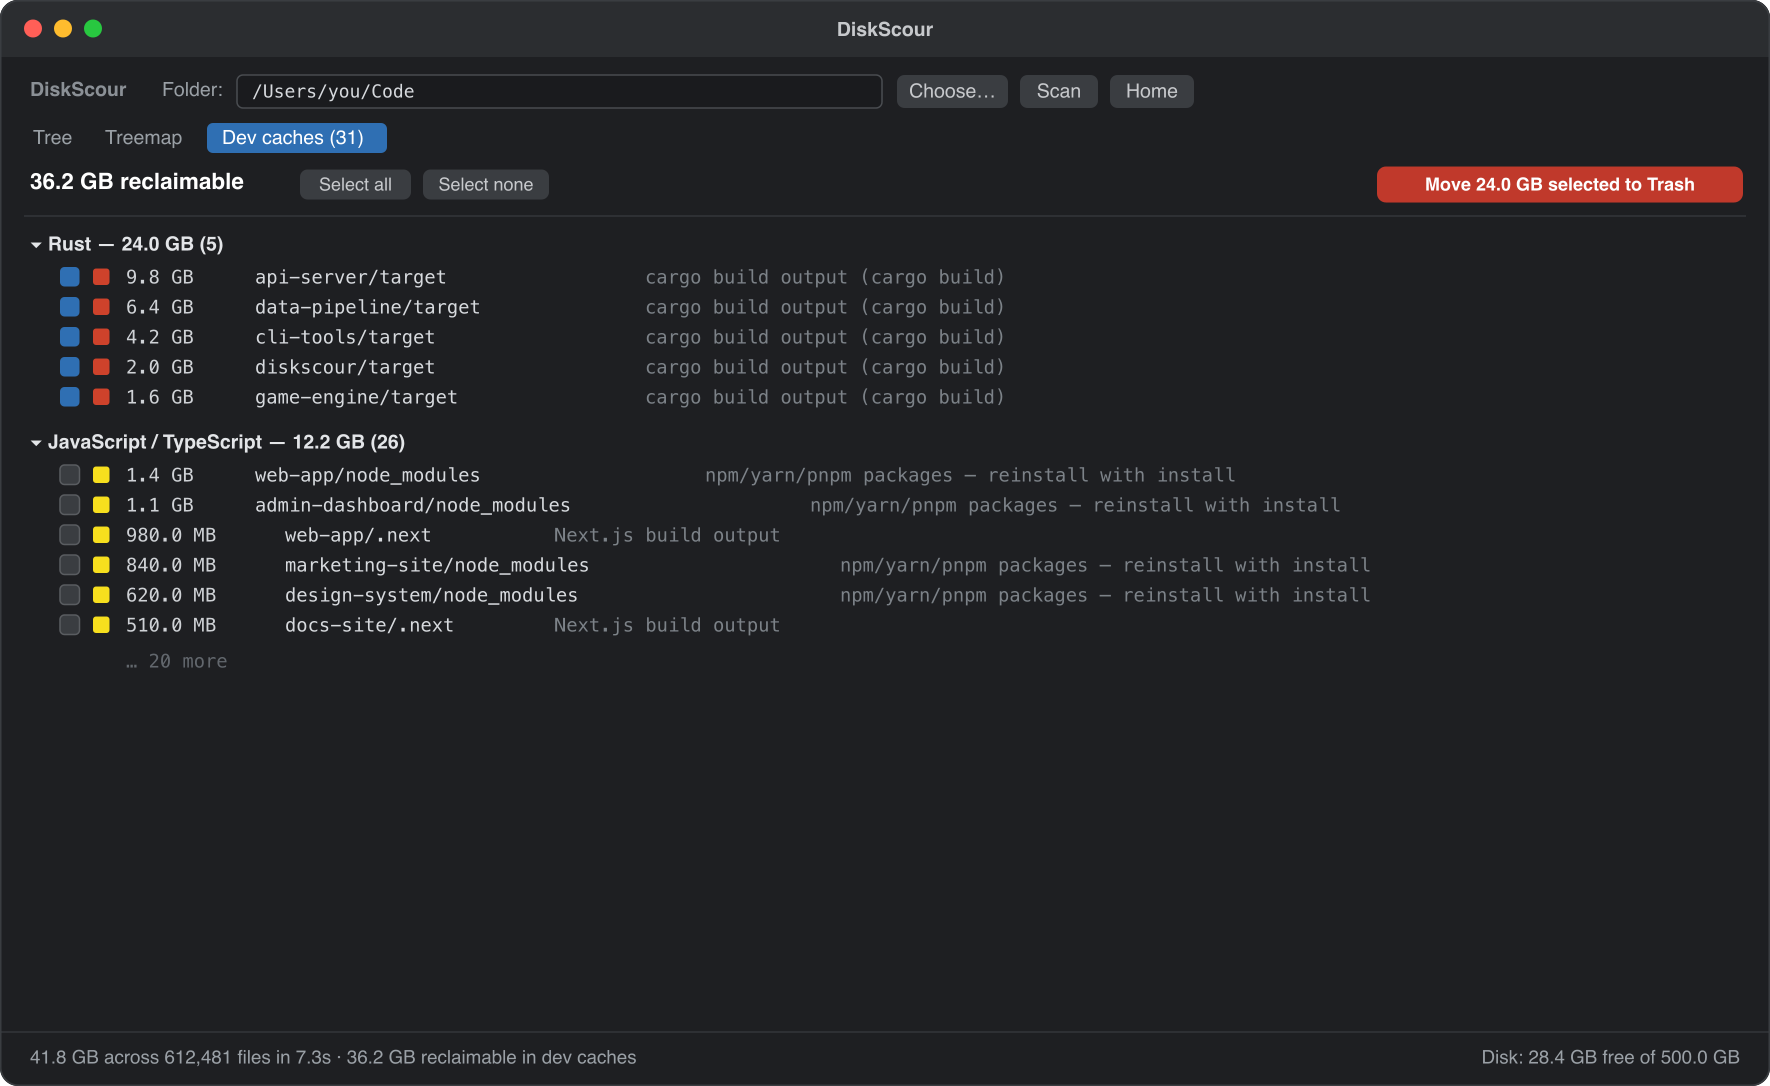This screenshot has width=1770, height=1086.
Task: Click the red swatch beside game-engine/target
Action: point(101,397)
